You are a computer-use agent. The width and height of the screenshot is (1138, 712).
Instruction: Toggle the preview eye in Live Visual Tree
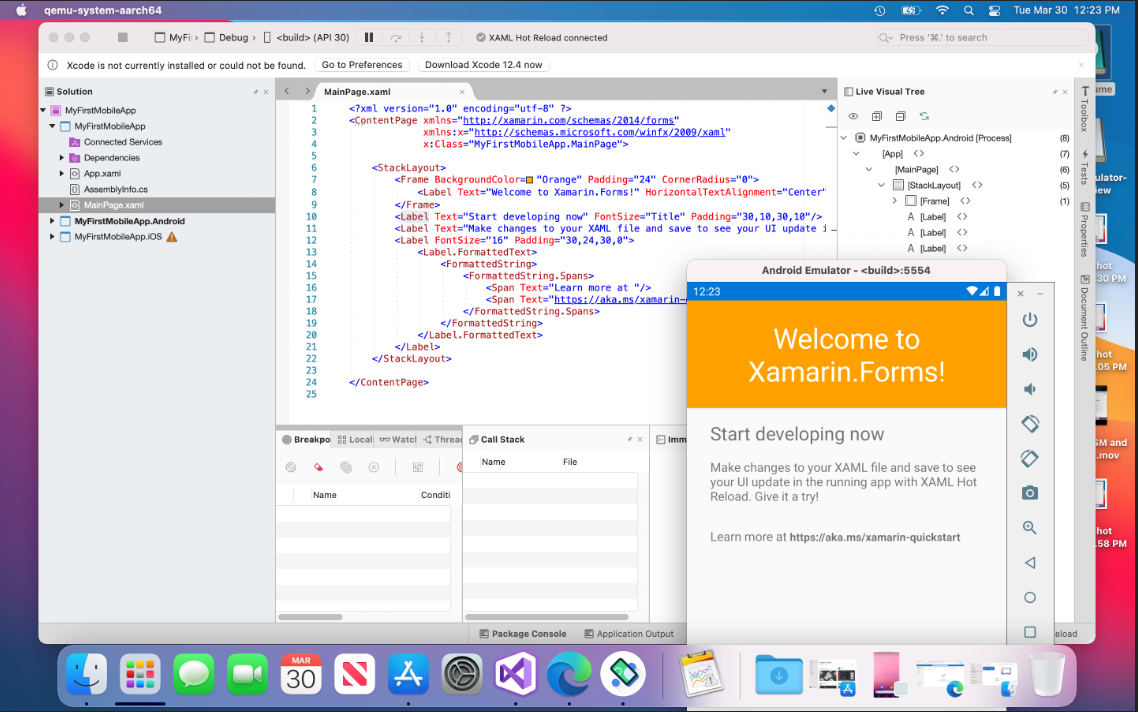click(853, 115)
